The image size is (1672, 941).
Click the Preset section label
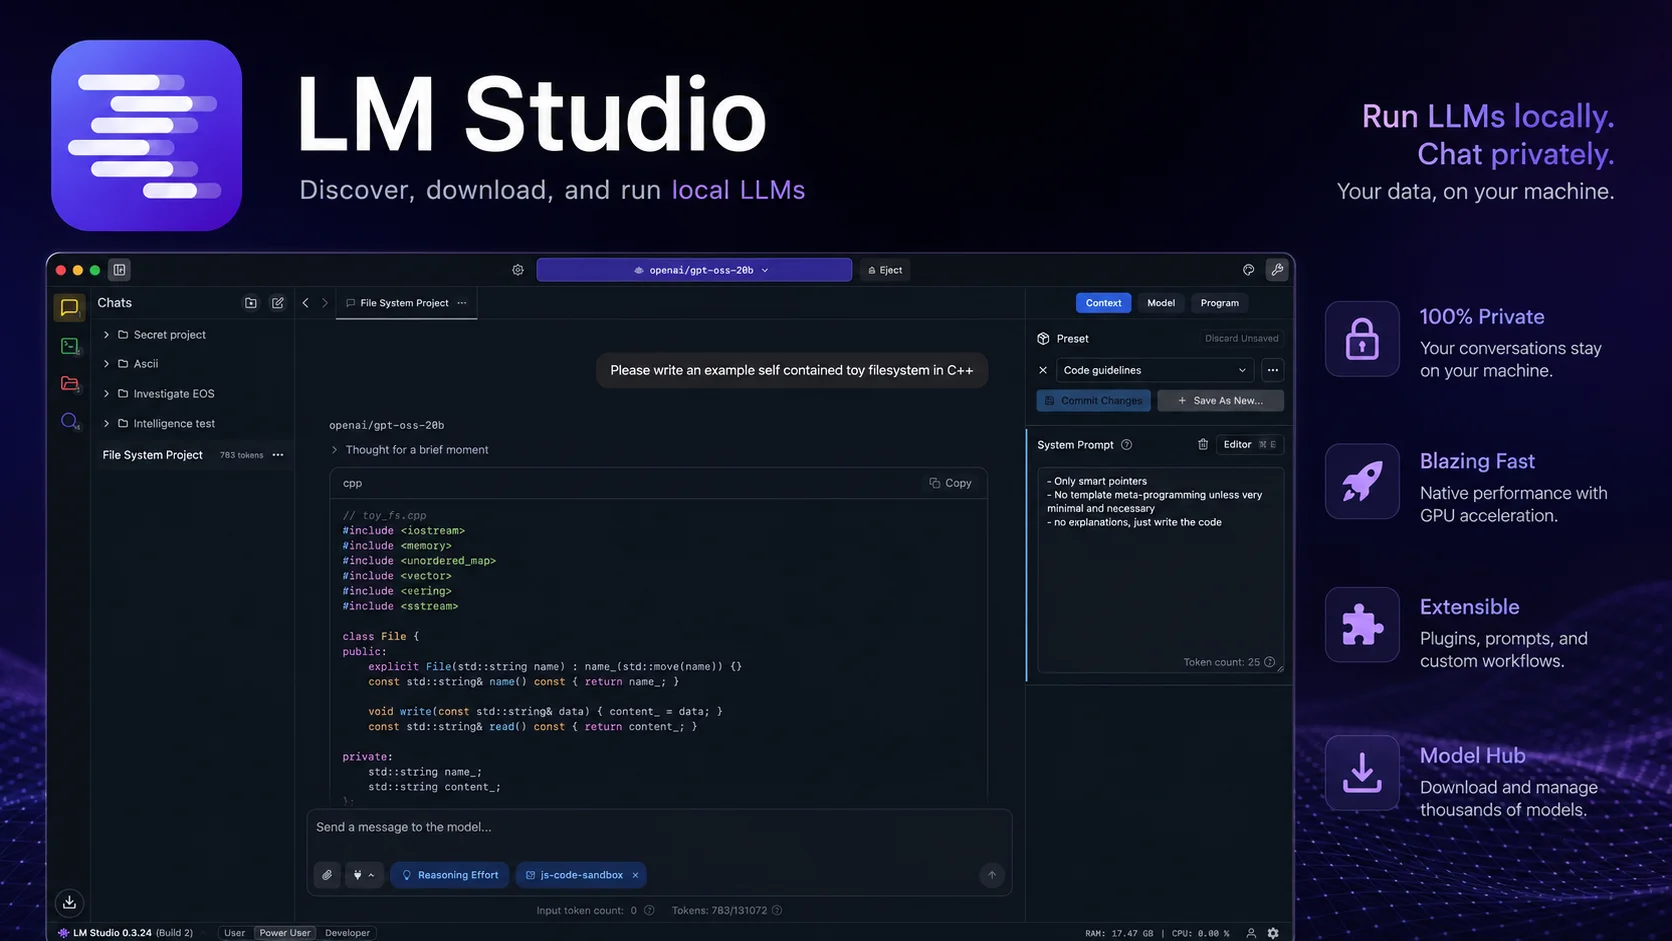(x=1072, y=339)
